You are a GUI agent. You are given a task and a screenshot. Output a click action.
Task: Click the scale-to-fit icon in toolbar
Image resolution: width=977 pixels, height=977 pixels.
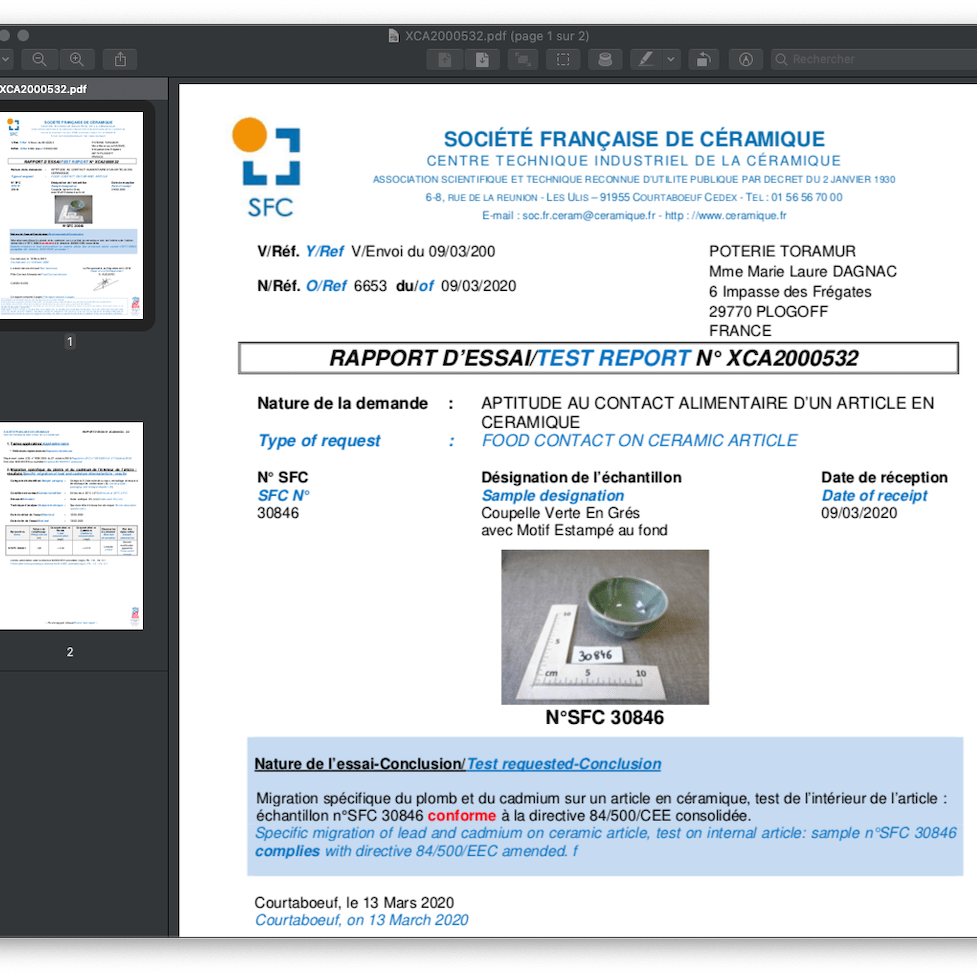click(522, 59)
